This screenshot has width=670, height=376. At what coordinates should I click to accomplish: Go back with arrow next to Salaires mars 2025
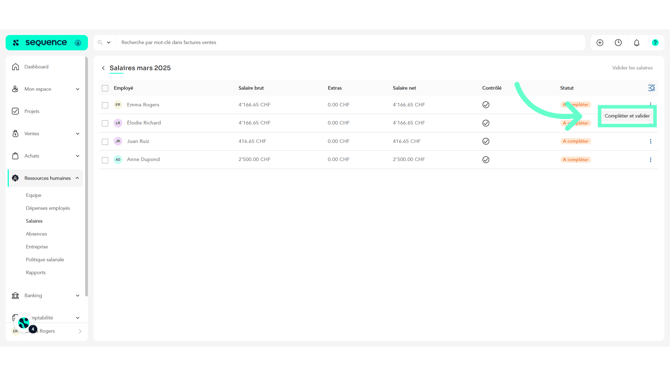tap(103, 68)
